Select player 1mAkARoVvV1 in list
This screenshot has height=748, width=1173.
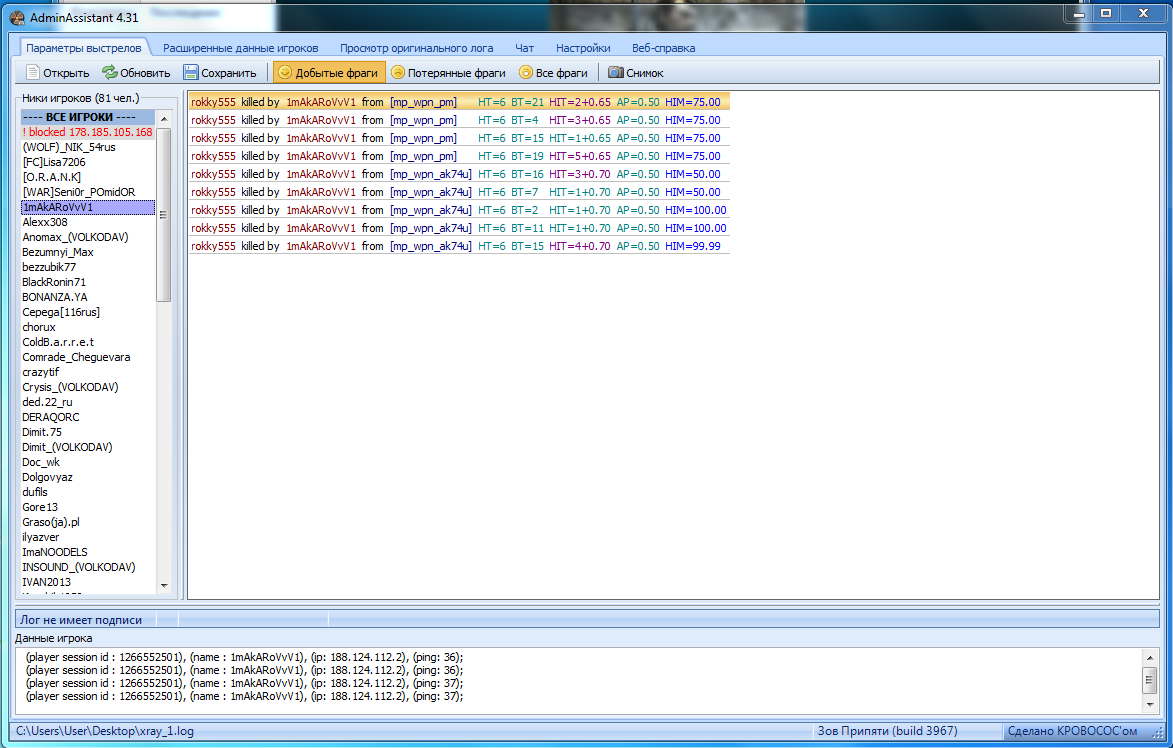(x=88, y=207)
